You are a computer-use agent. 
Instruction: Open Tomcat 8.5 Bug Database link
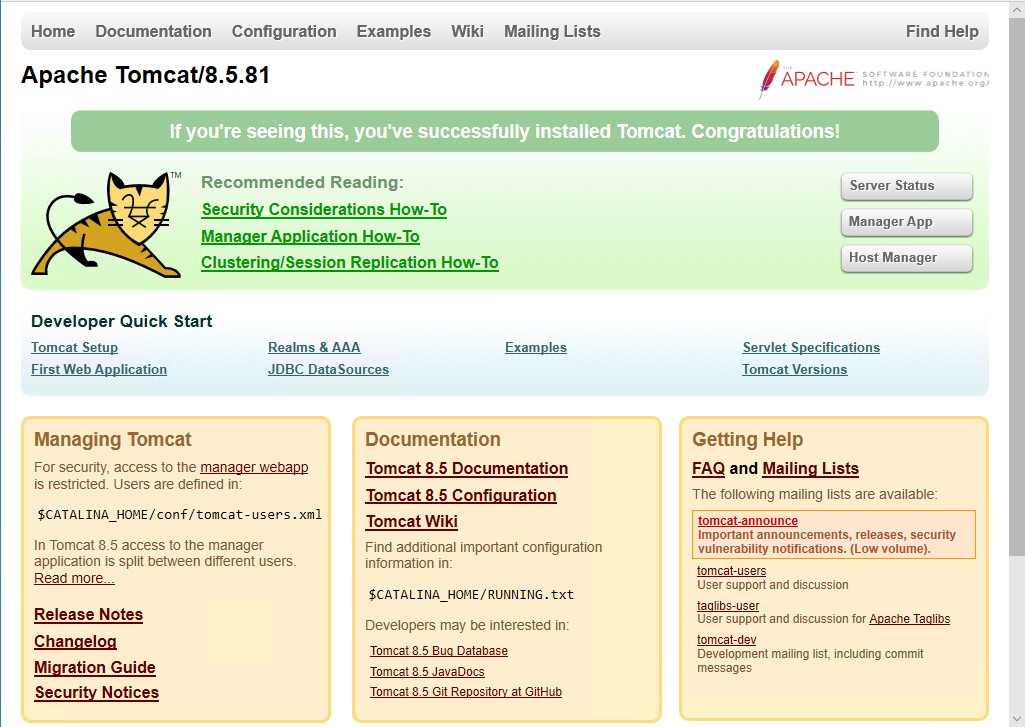(x=439, y=651)
